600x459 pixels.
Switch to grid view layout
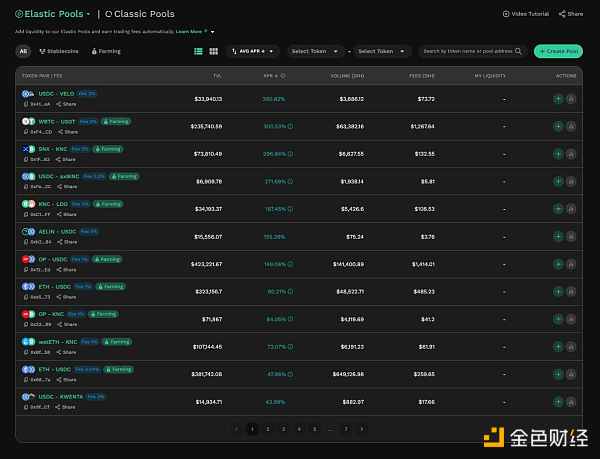(x=214, y=51)
